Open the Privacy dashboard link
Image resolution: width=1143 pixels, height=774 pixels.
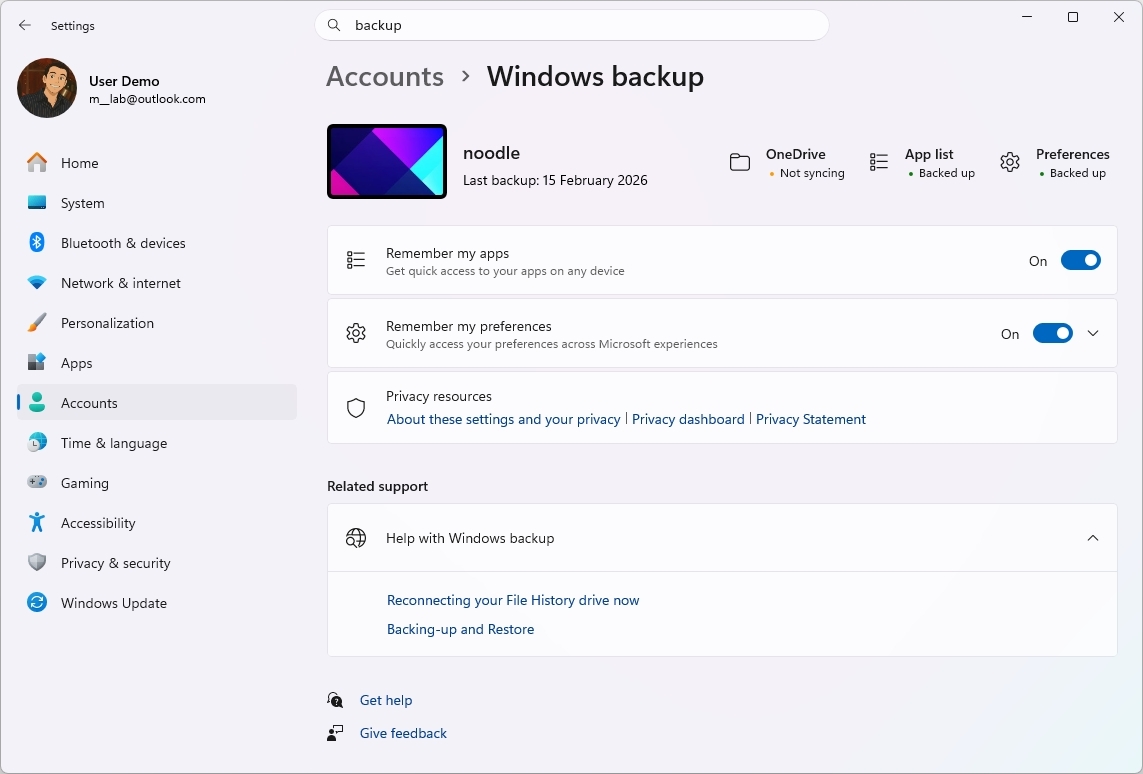point(688,419)
